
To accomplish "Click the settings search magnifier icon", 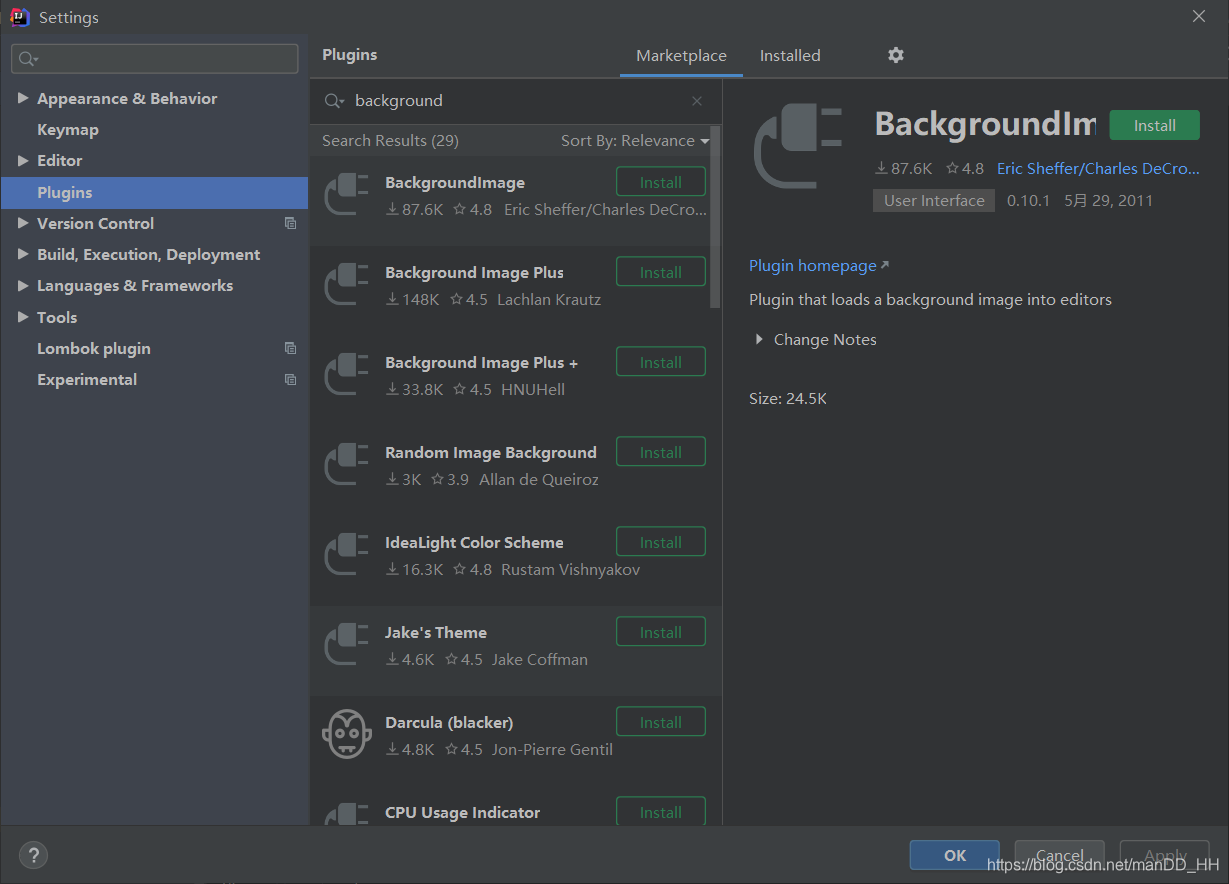I will 28,59.
